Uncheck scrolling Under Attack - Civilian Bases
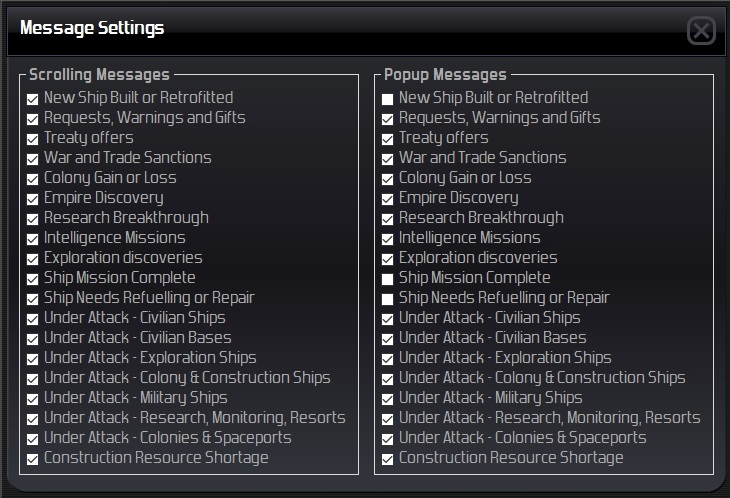 (x=33, y=339)
